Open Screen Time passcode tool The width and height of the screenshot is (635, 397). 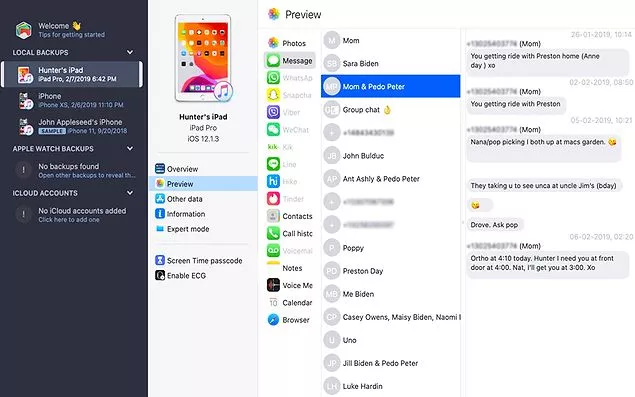click(x=202, y=260)
